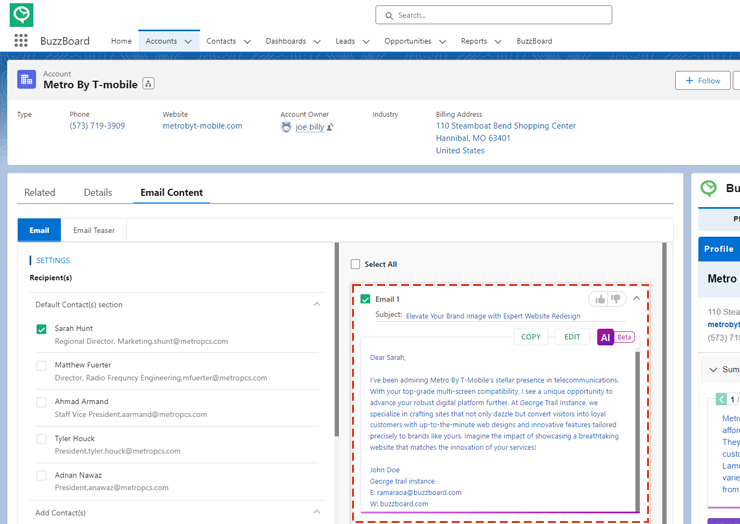Open the Accounts tab dropdown arrow
Viewport: 740px width, 524px height.
(x=188, y=42)
